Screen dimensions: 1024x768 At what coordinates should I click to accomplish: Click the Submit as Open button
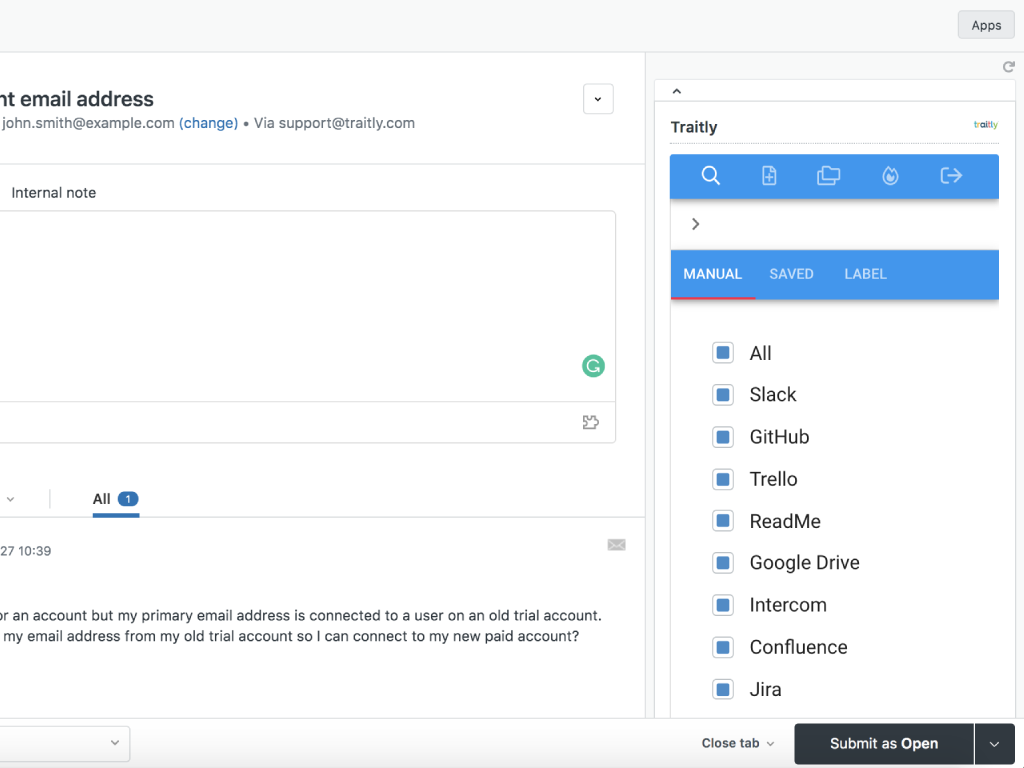point(883,744)
